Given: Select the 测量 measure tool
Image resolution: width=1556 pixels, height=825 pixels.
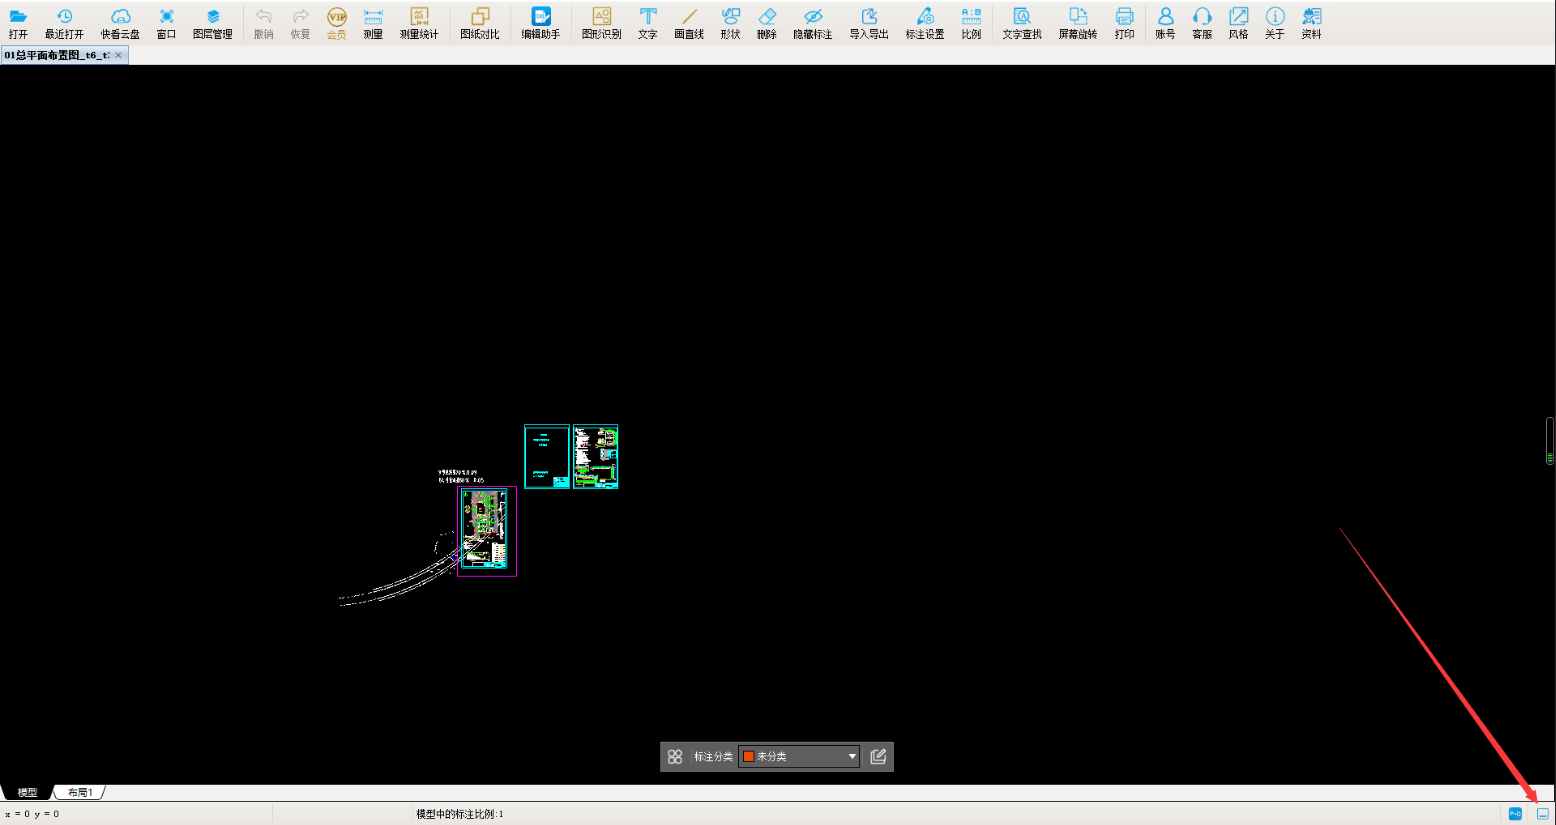Looking at the screenshot, I should click(x=373, y=22).
